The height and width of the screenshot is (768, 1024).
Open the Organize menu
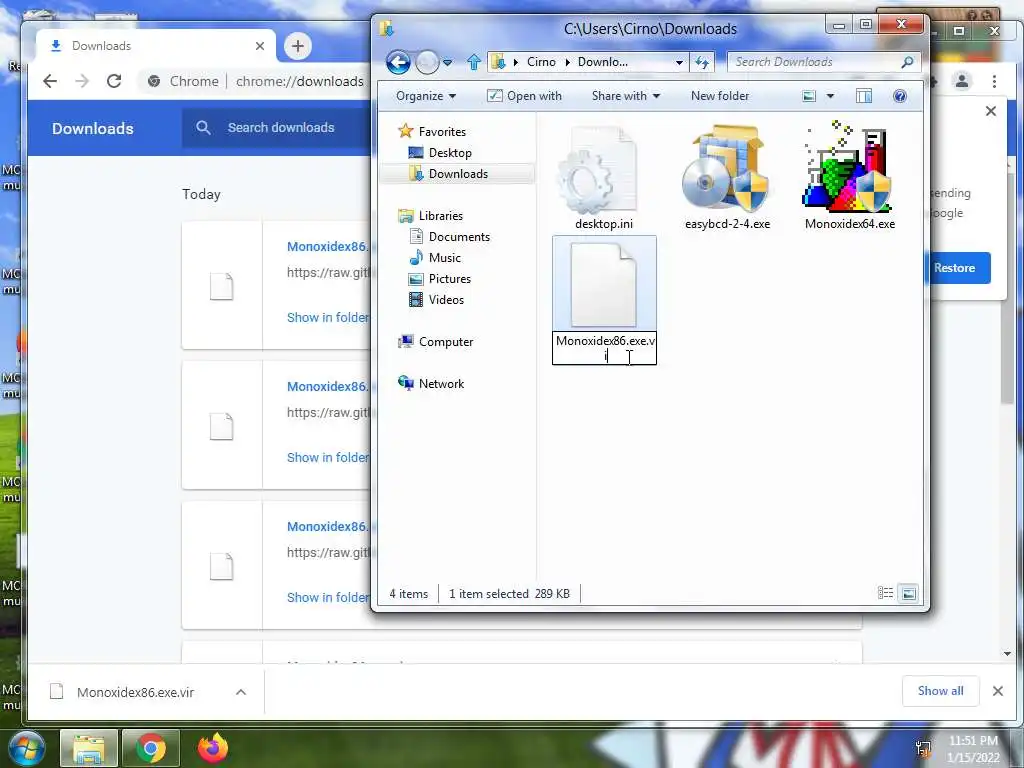(426, 96)
